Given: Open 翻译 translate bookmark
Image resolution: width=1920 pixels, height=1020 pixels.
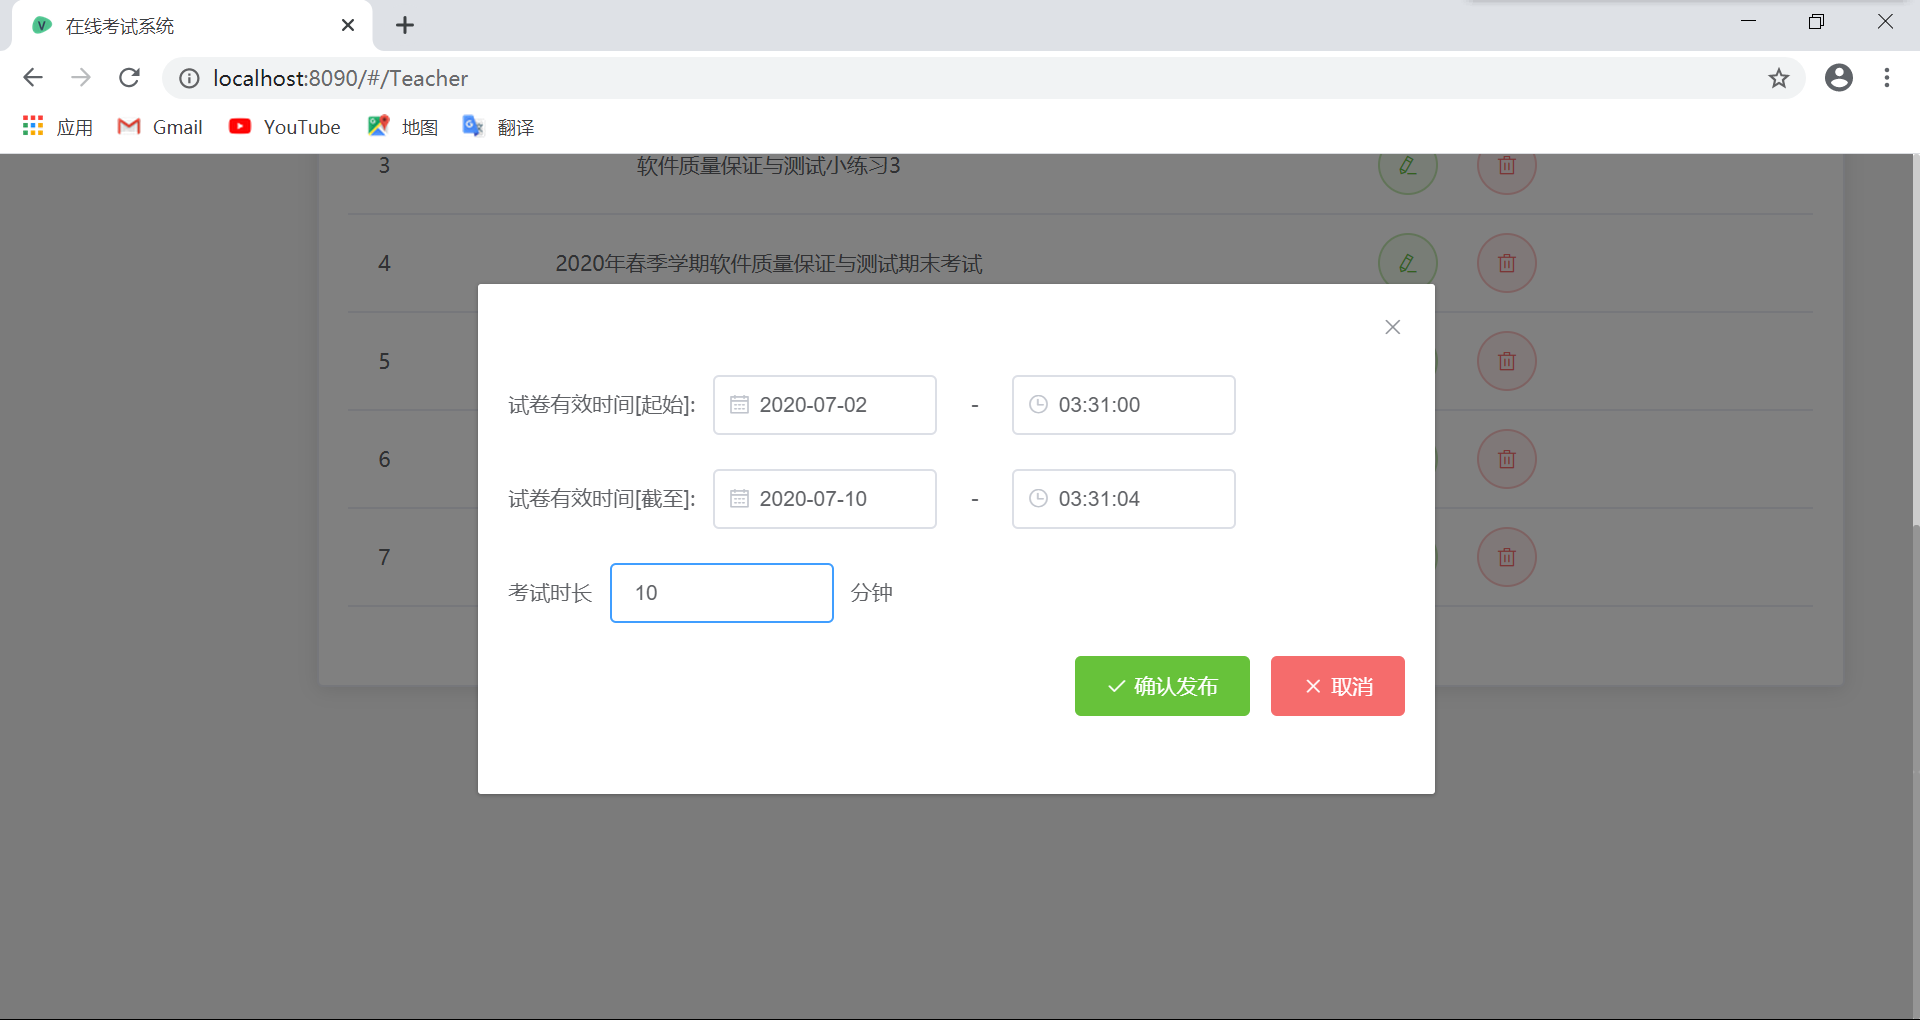Looking at the screenshot, I should coord(498,127).
